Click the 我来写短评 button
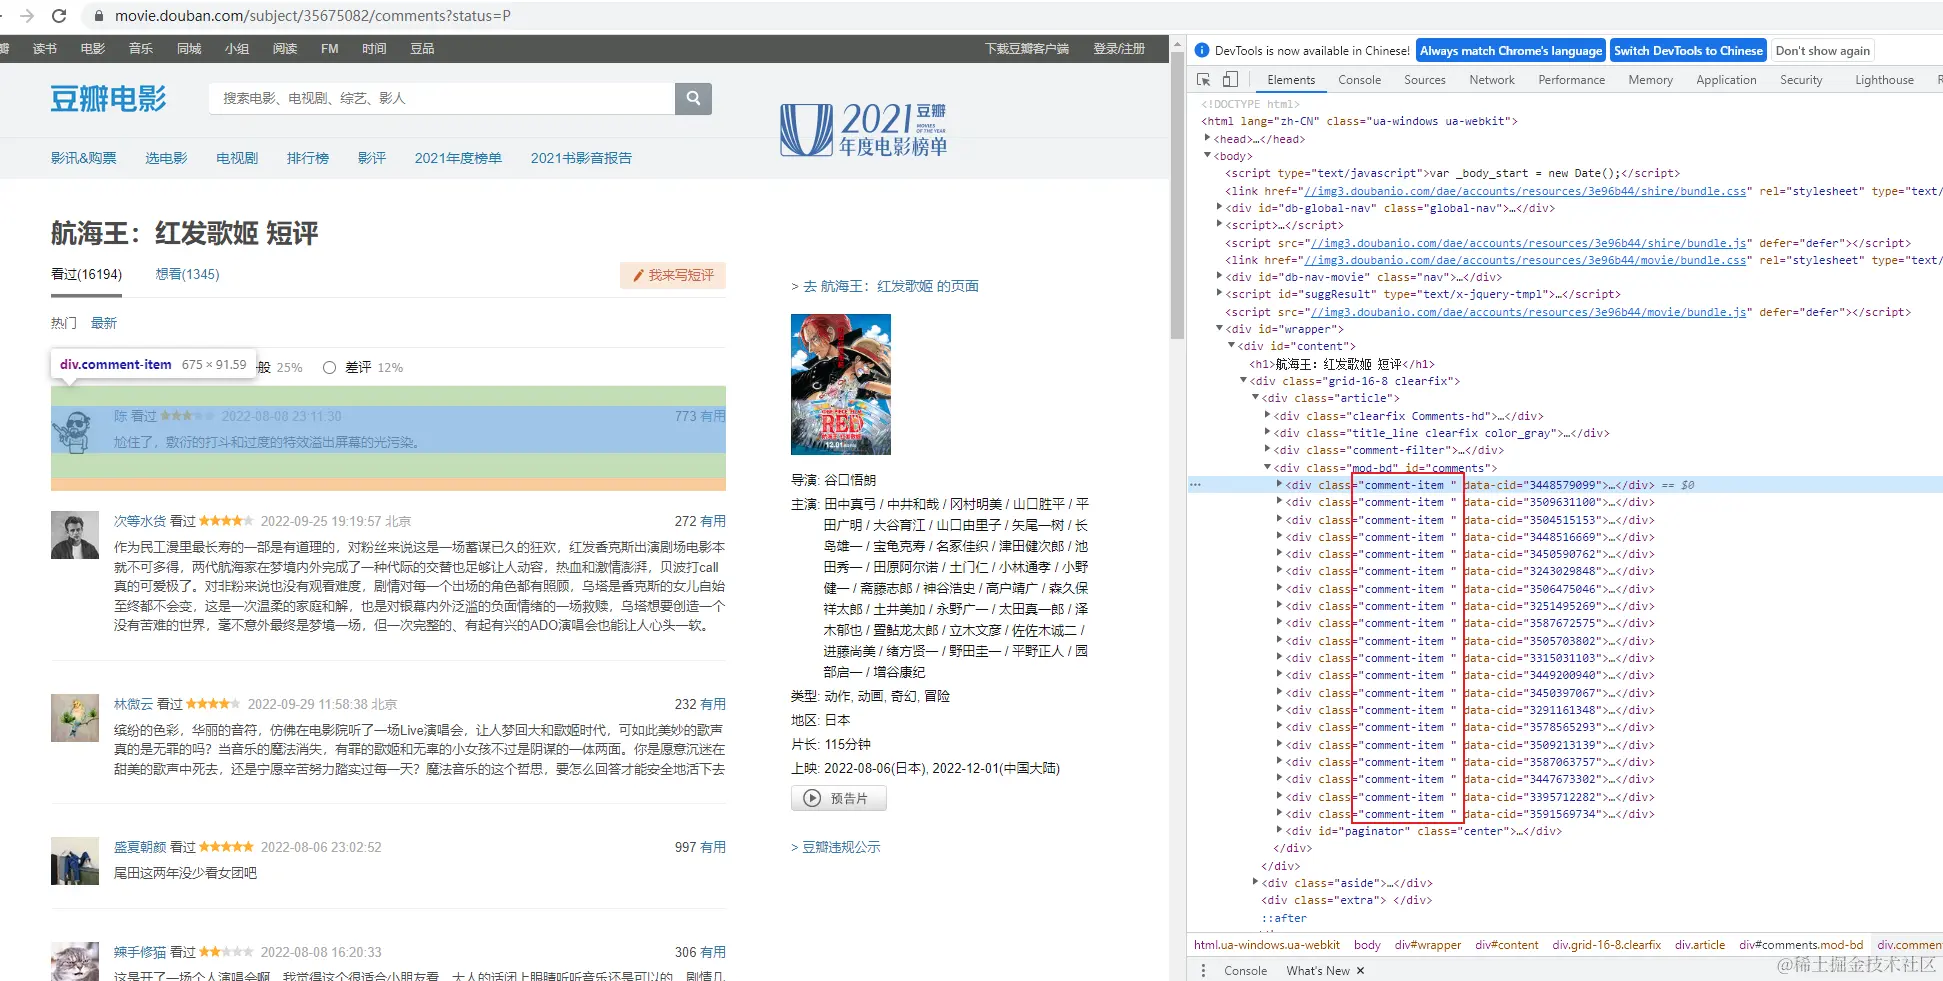Image resolution: width=1943 pixels, height=981 pixels. tap(673, 275)
